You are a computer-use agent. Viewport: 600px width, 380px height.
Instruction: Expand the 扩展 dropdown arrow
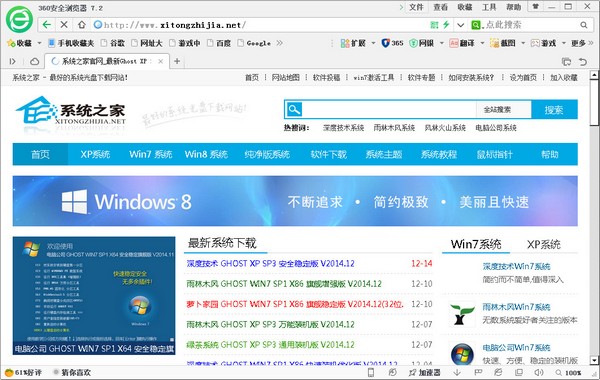click(x=373, y=43)
